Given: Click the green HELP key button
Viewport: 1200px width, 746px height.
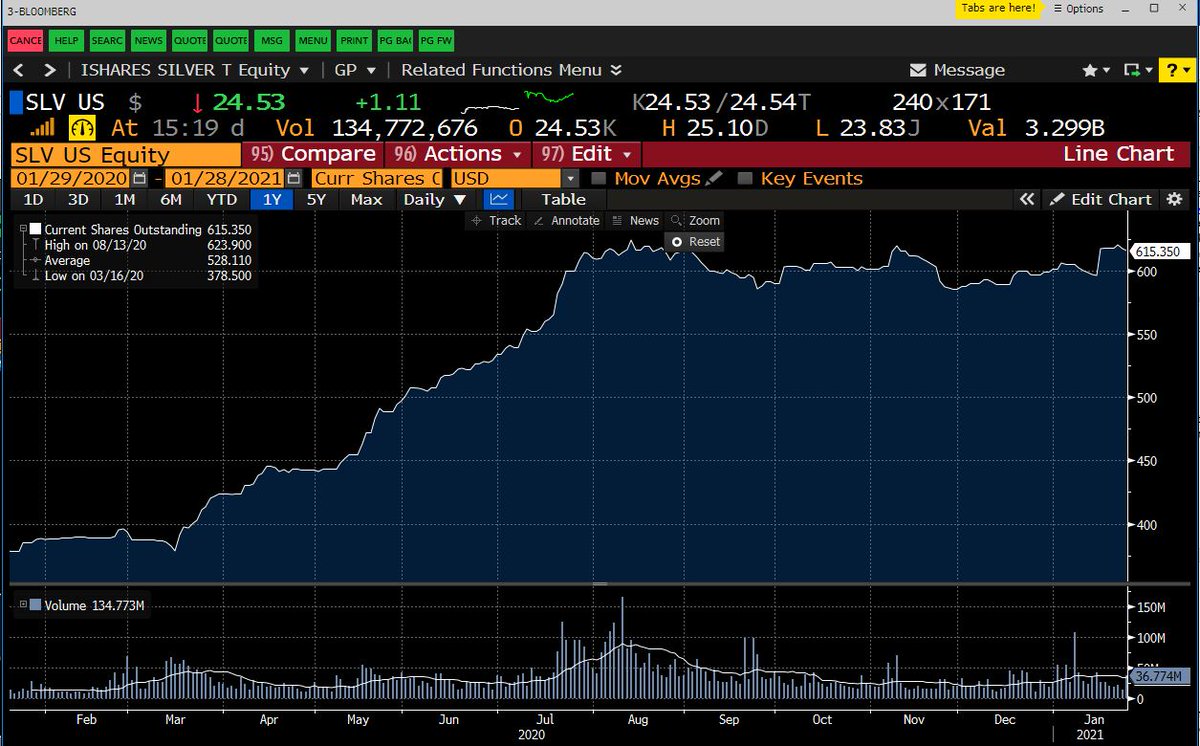Looking at the screenshot, I should [x=66, y=41].
